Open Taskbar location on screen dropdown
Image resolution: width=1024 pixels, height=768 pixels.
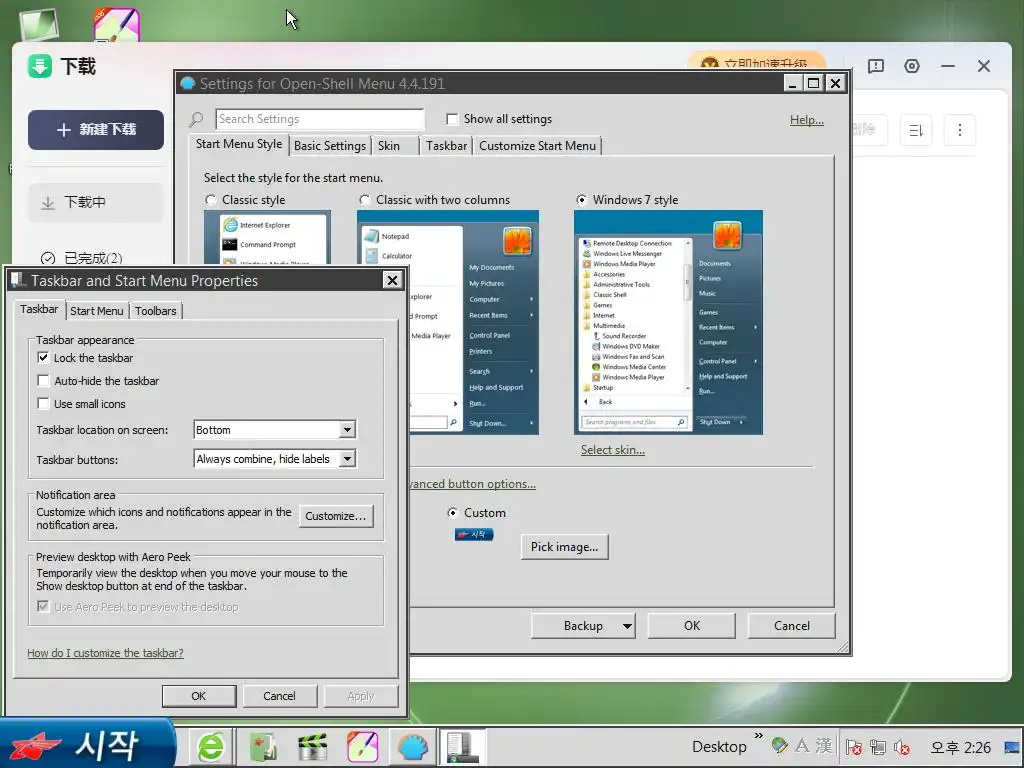click(275, 430)
